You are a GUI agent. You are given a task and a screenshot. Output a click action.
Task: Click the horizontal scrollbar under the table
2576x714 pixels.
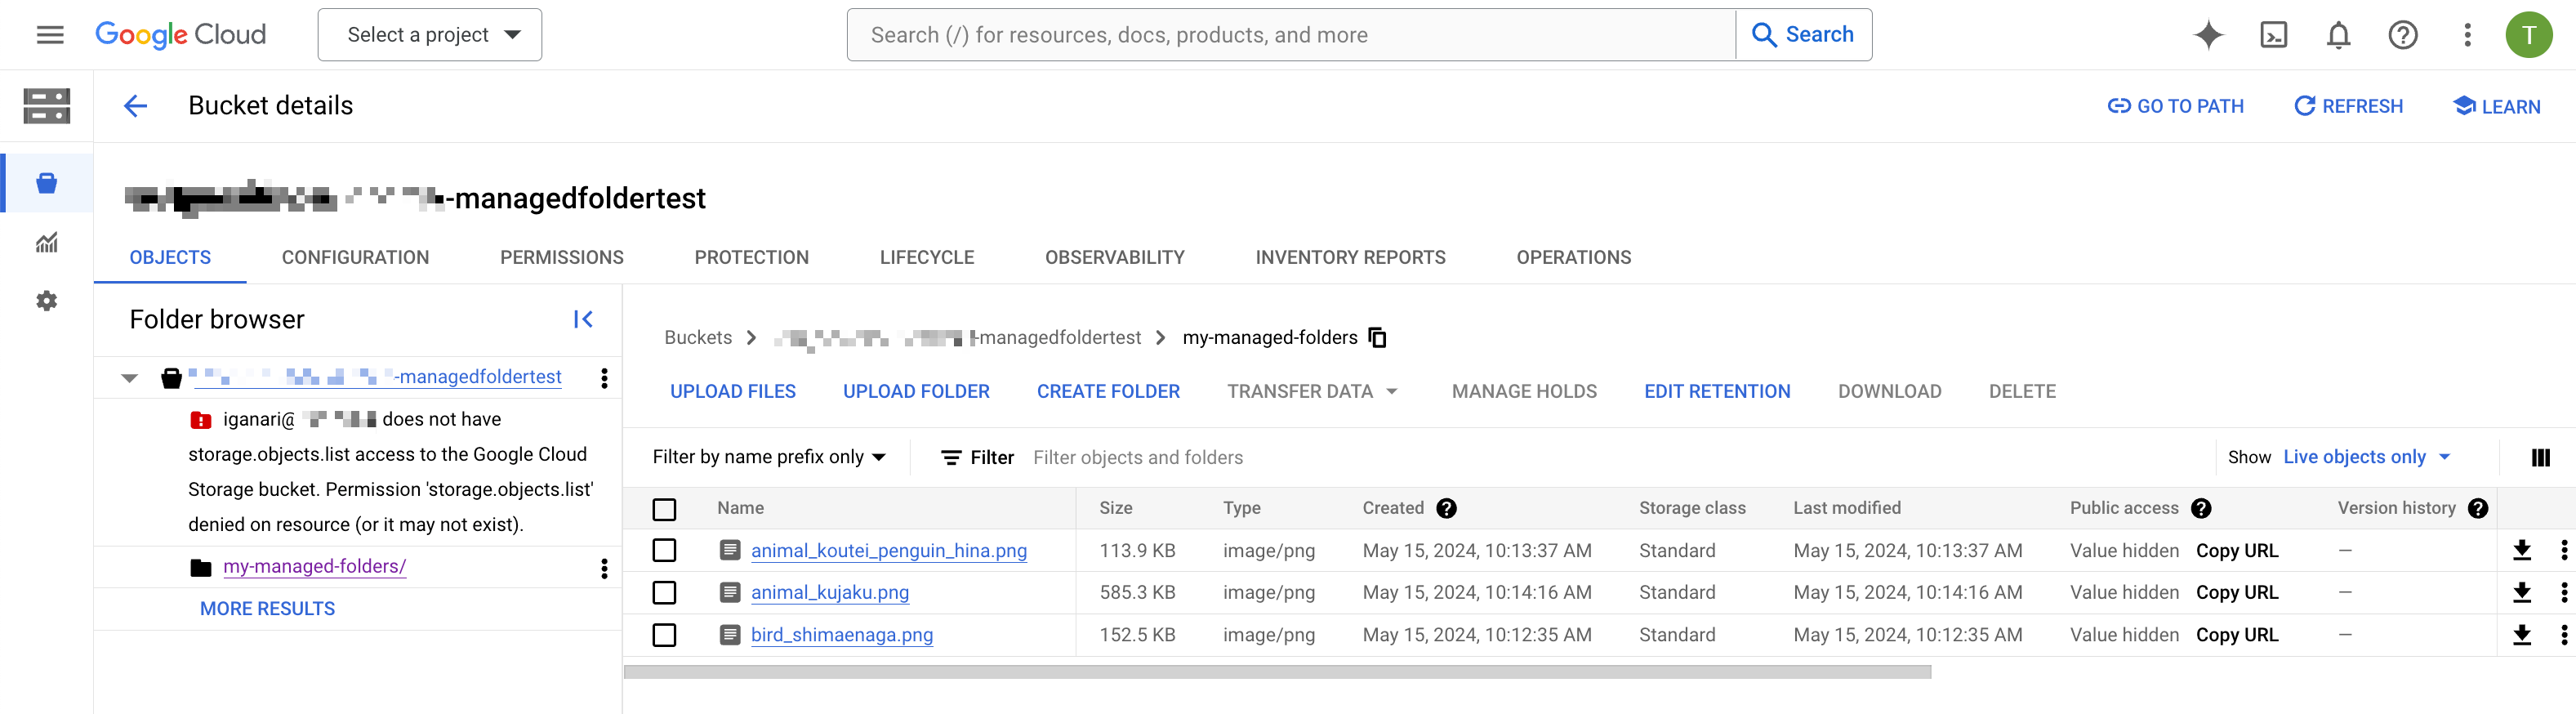click(1277, 672)
